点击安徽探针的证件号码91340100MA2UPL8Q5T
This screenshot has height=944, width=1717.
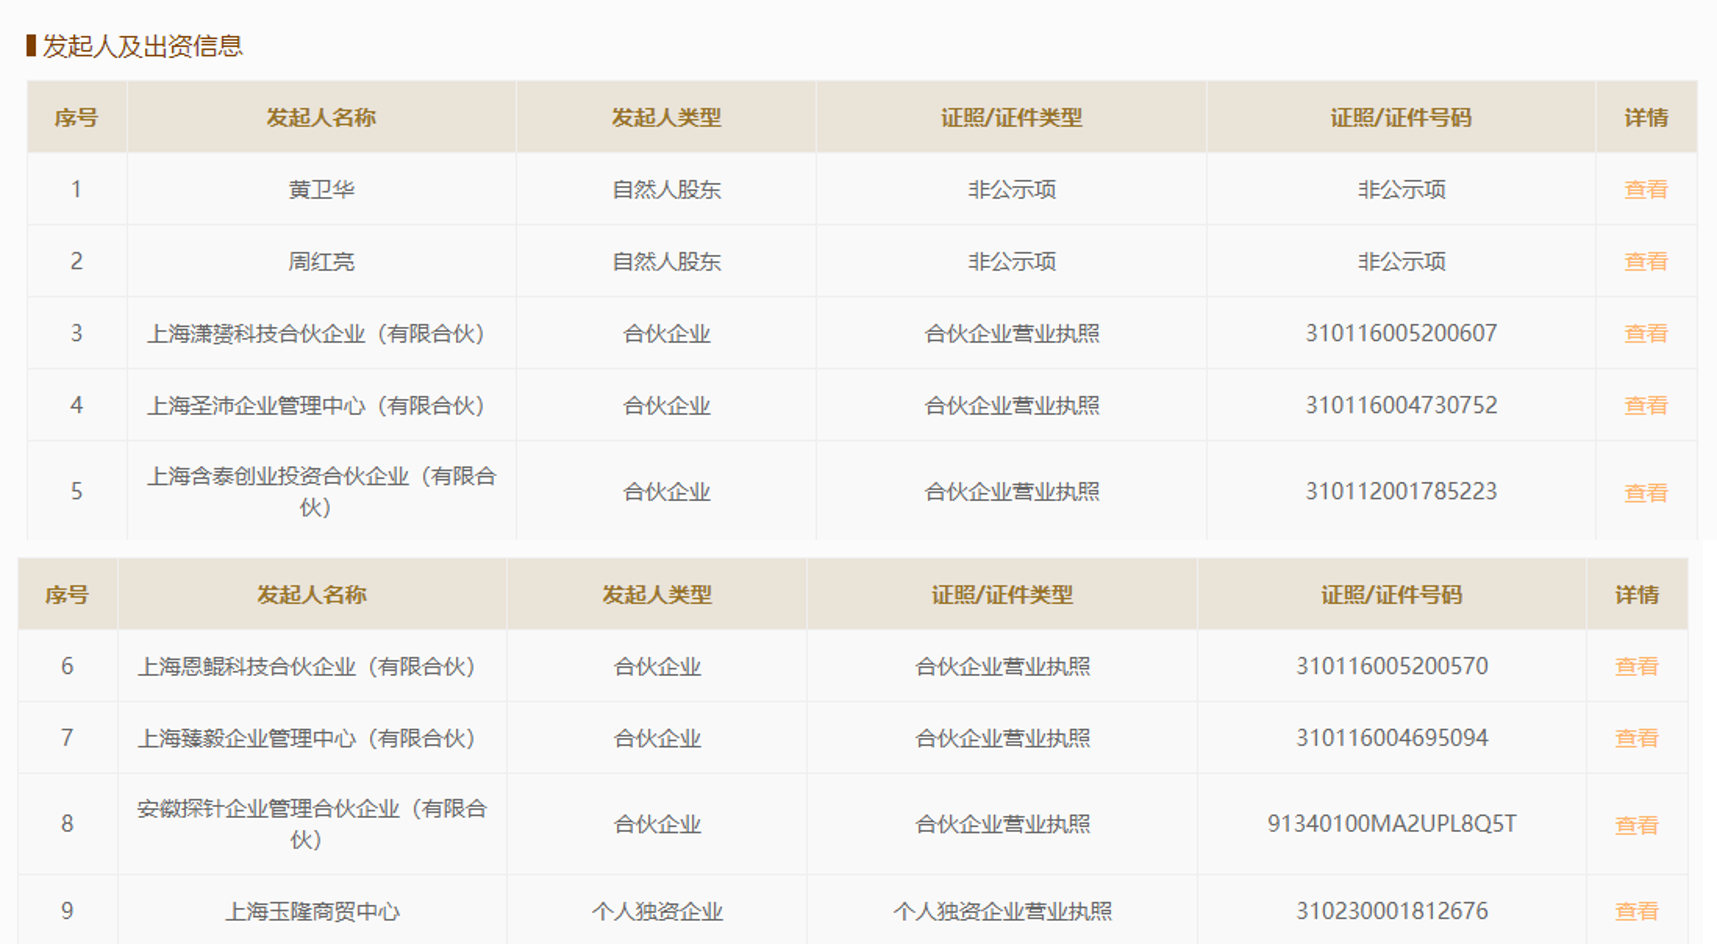tap(1390, 823)
